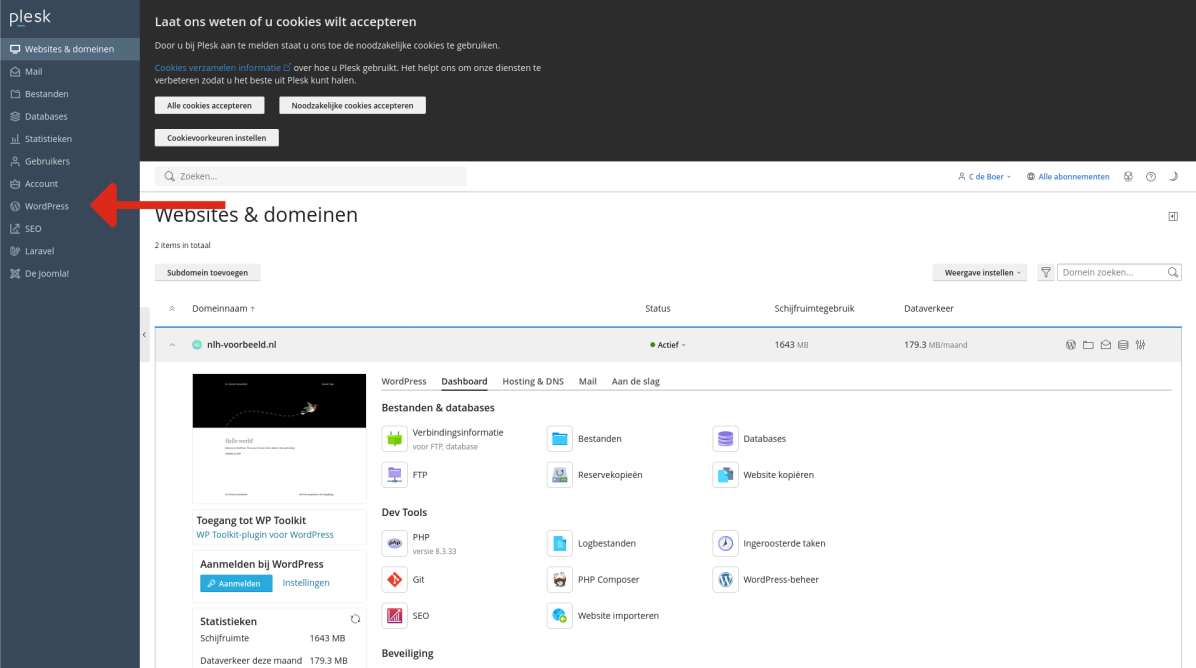Open Cookievoorkeuren instellen
This screenshot has height=668, width=1196.
coord(217,138)
